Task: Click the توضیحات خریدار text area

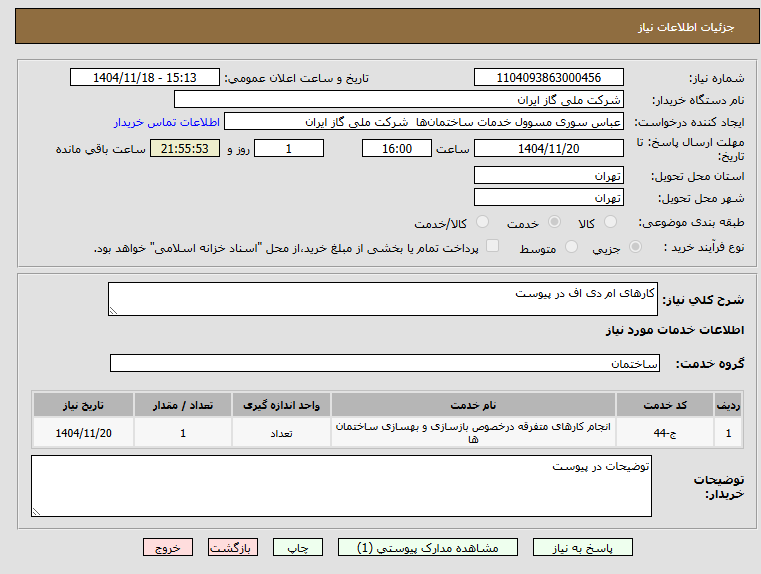Action: point(341,486)
